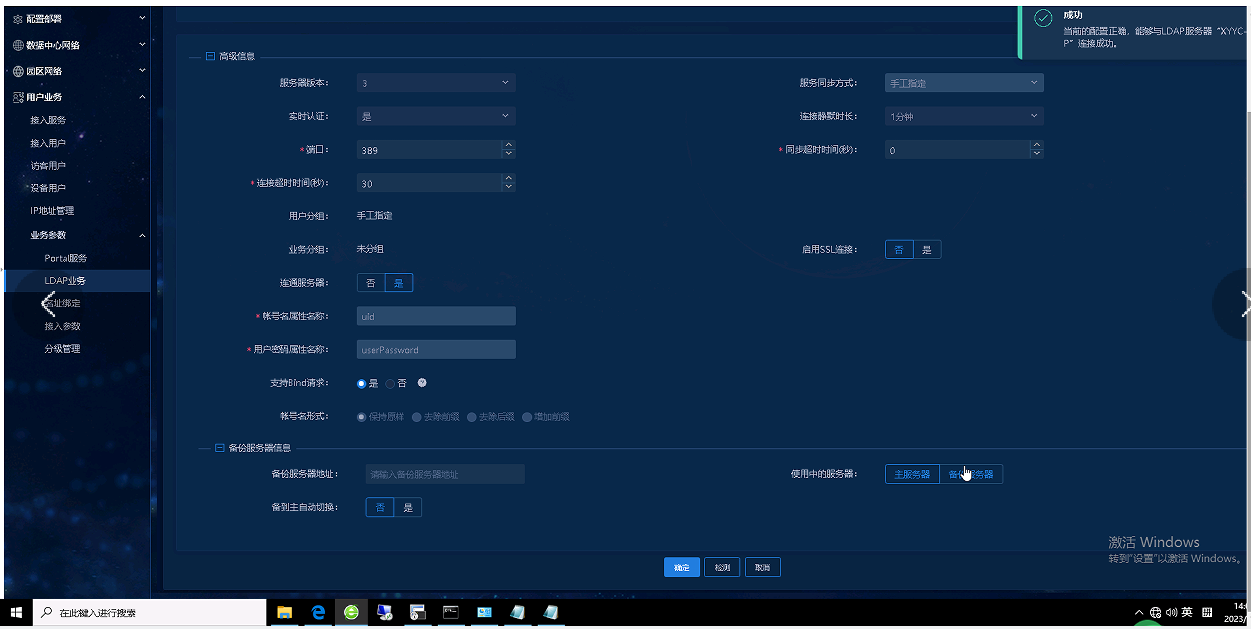Viewport: 1251px width, 629px height.
Task: Select 主服务器 as server in use
Action: (x=912, y=474)
